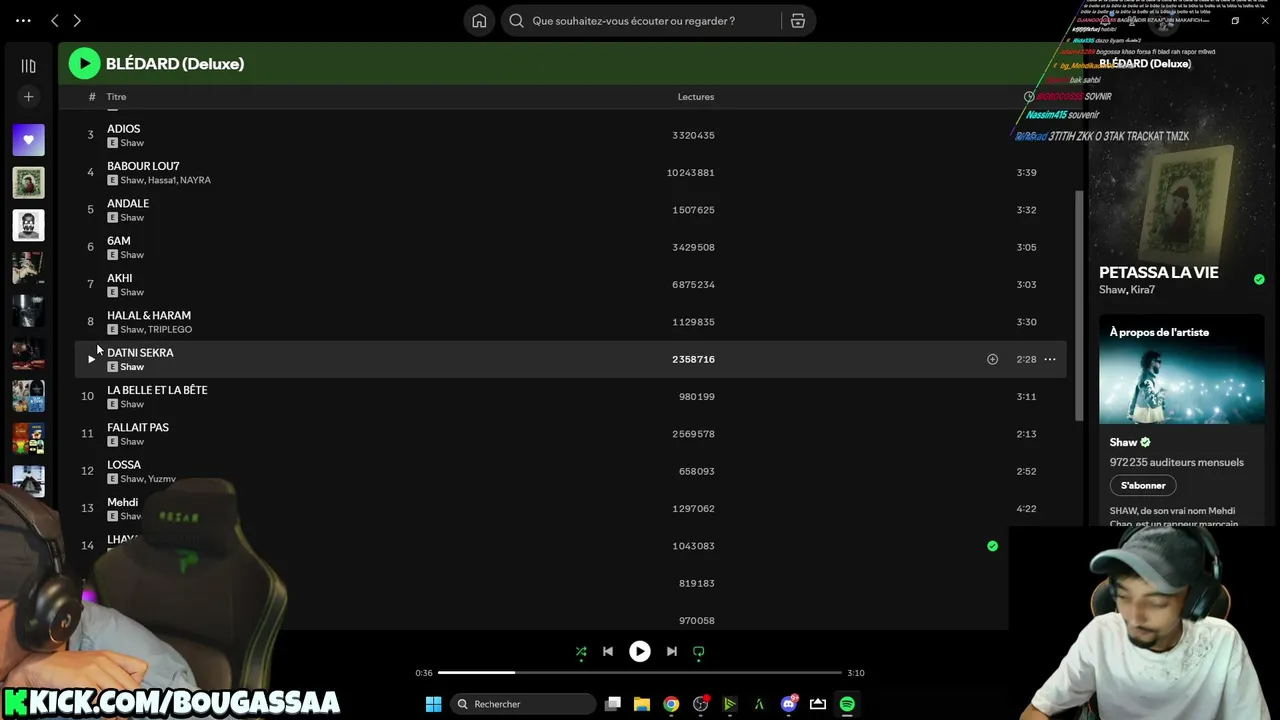Expand Your Library sidebar
The image size is (1280, 720).
(28, 66)
